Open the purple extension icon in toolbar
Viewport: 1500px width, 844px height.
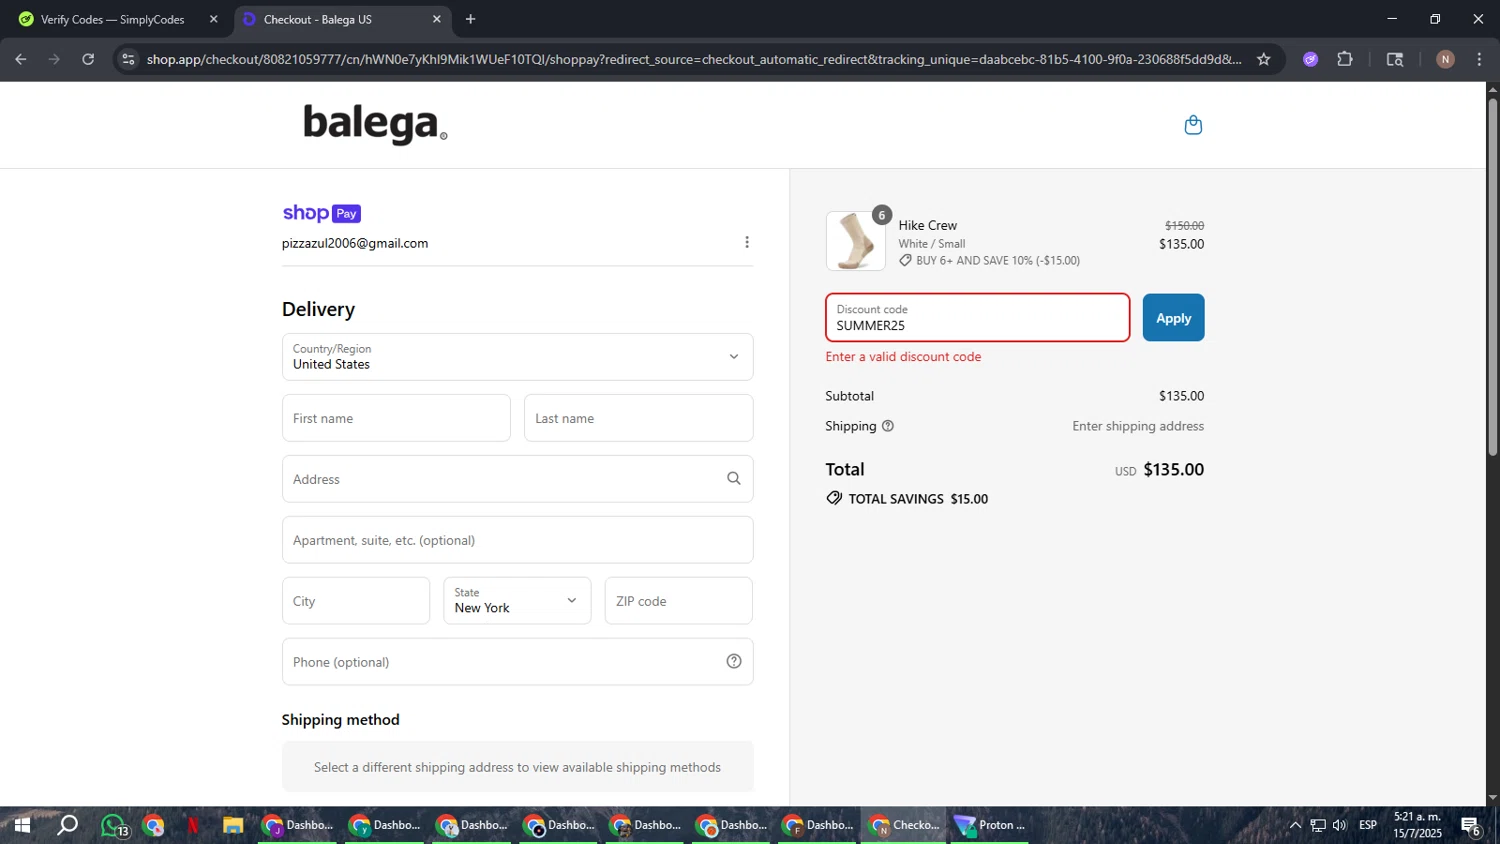1311,59
